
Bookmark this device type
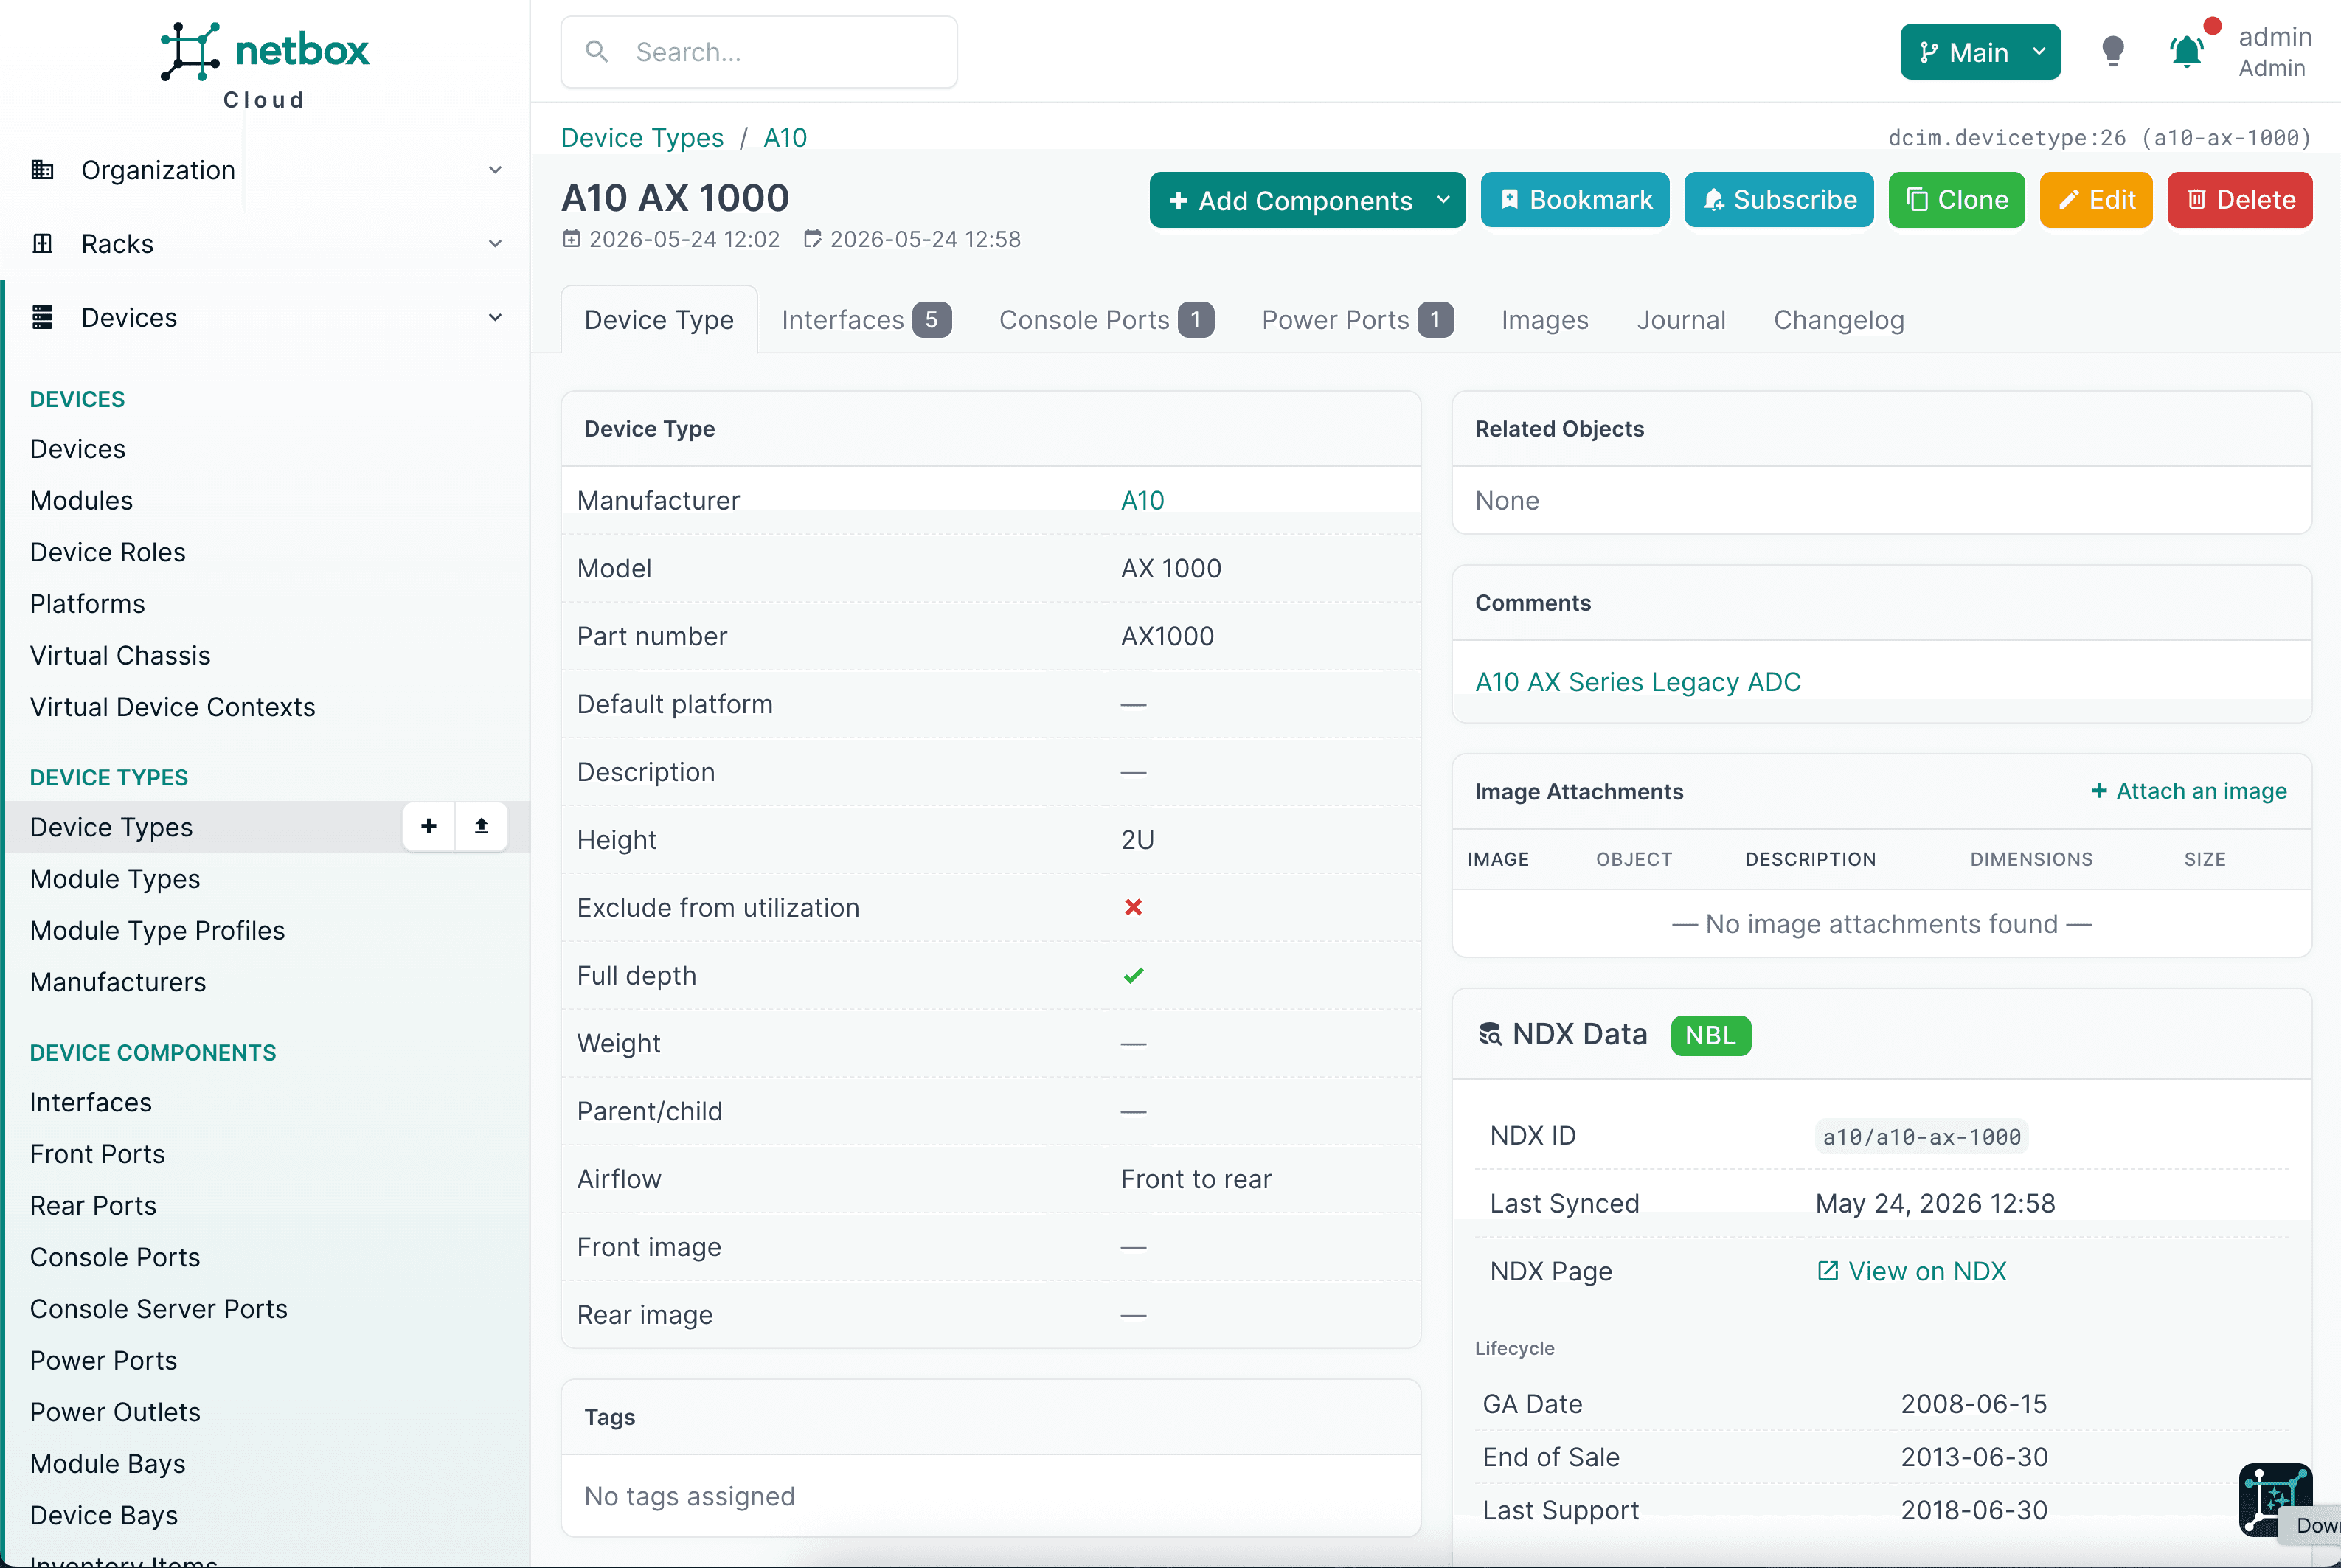pyautogui.click(x=1575, y=200)
